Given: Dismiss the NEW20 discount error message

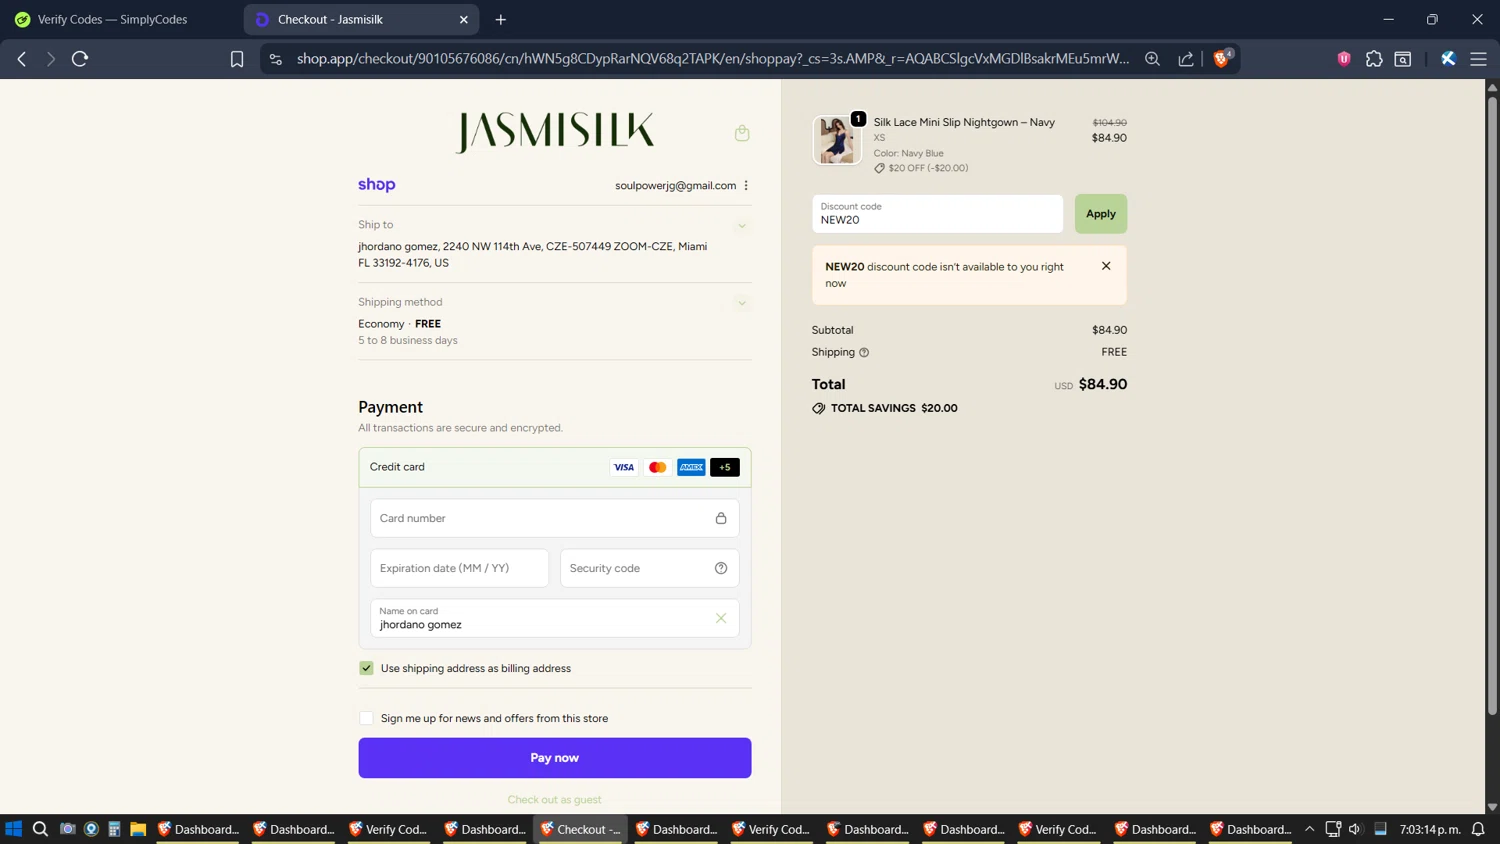Looking at the screenshot, I should click(1106, 266).
